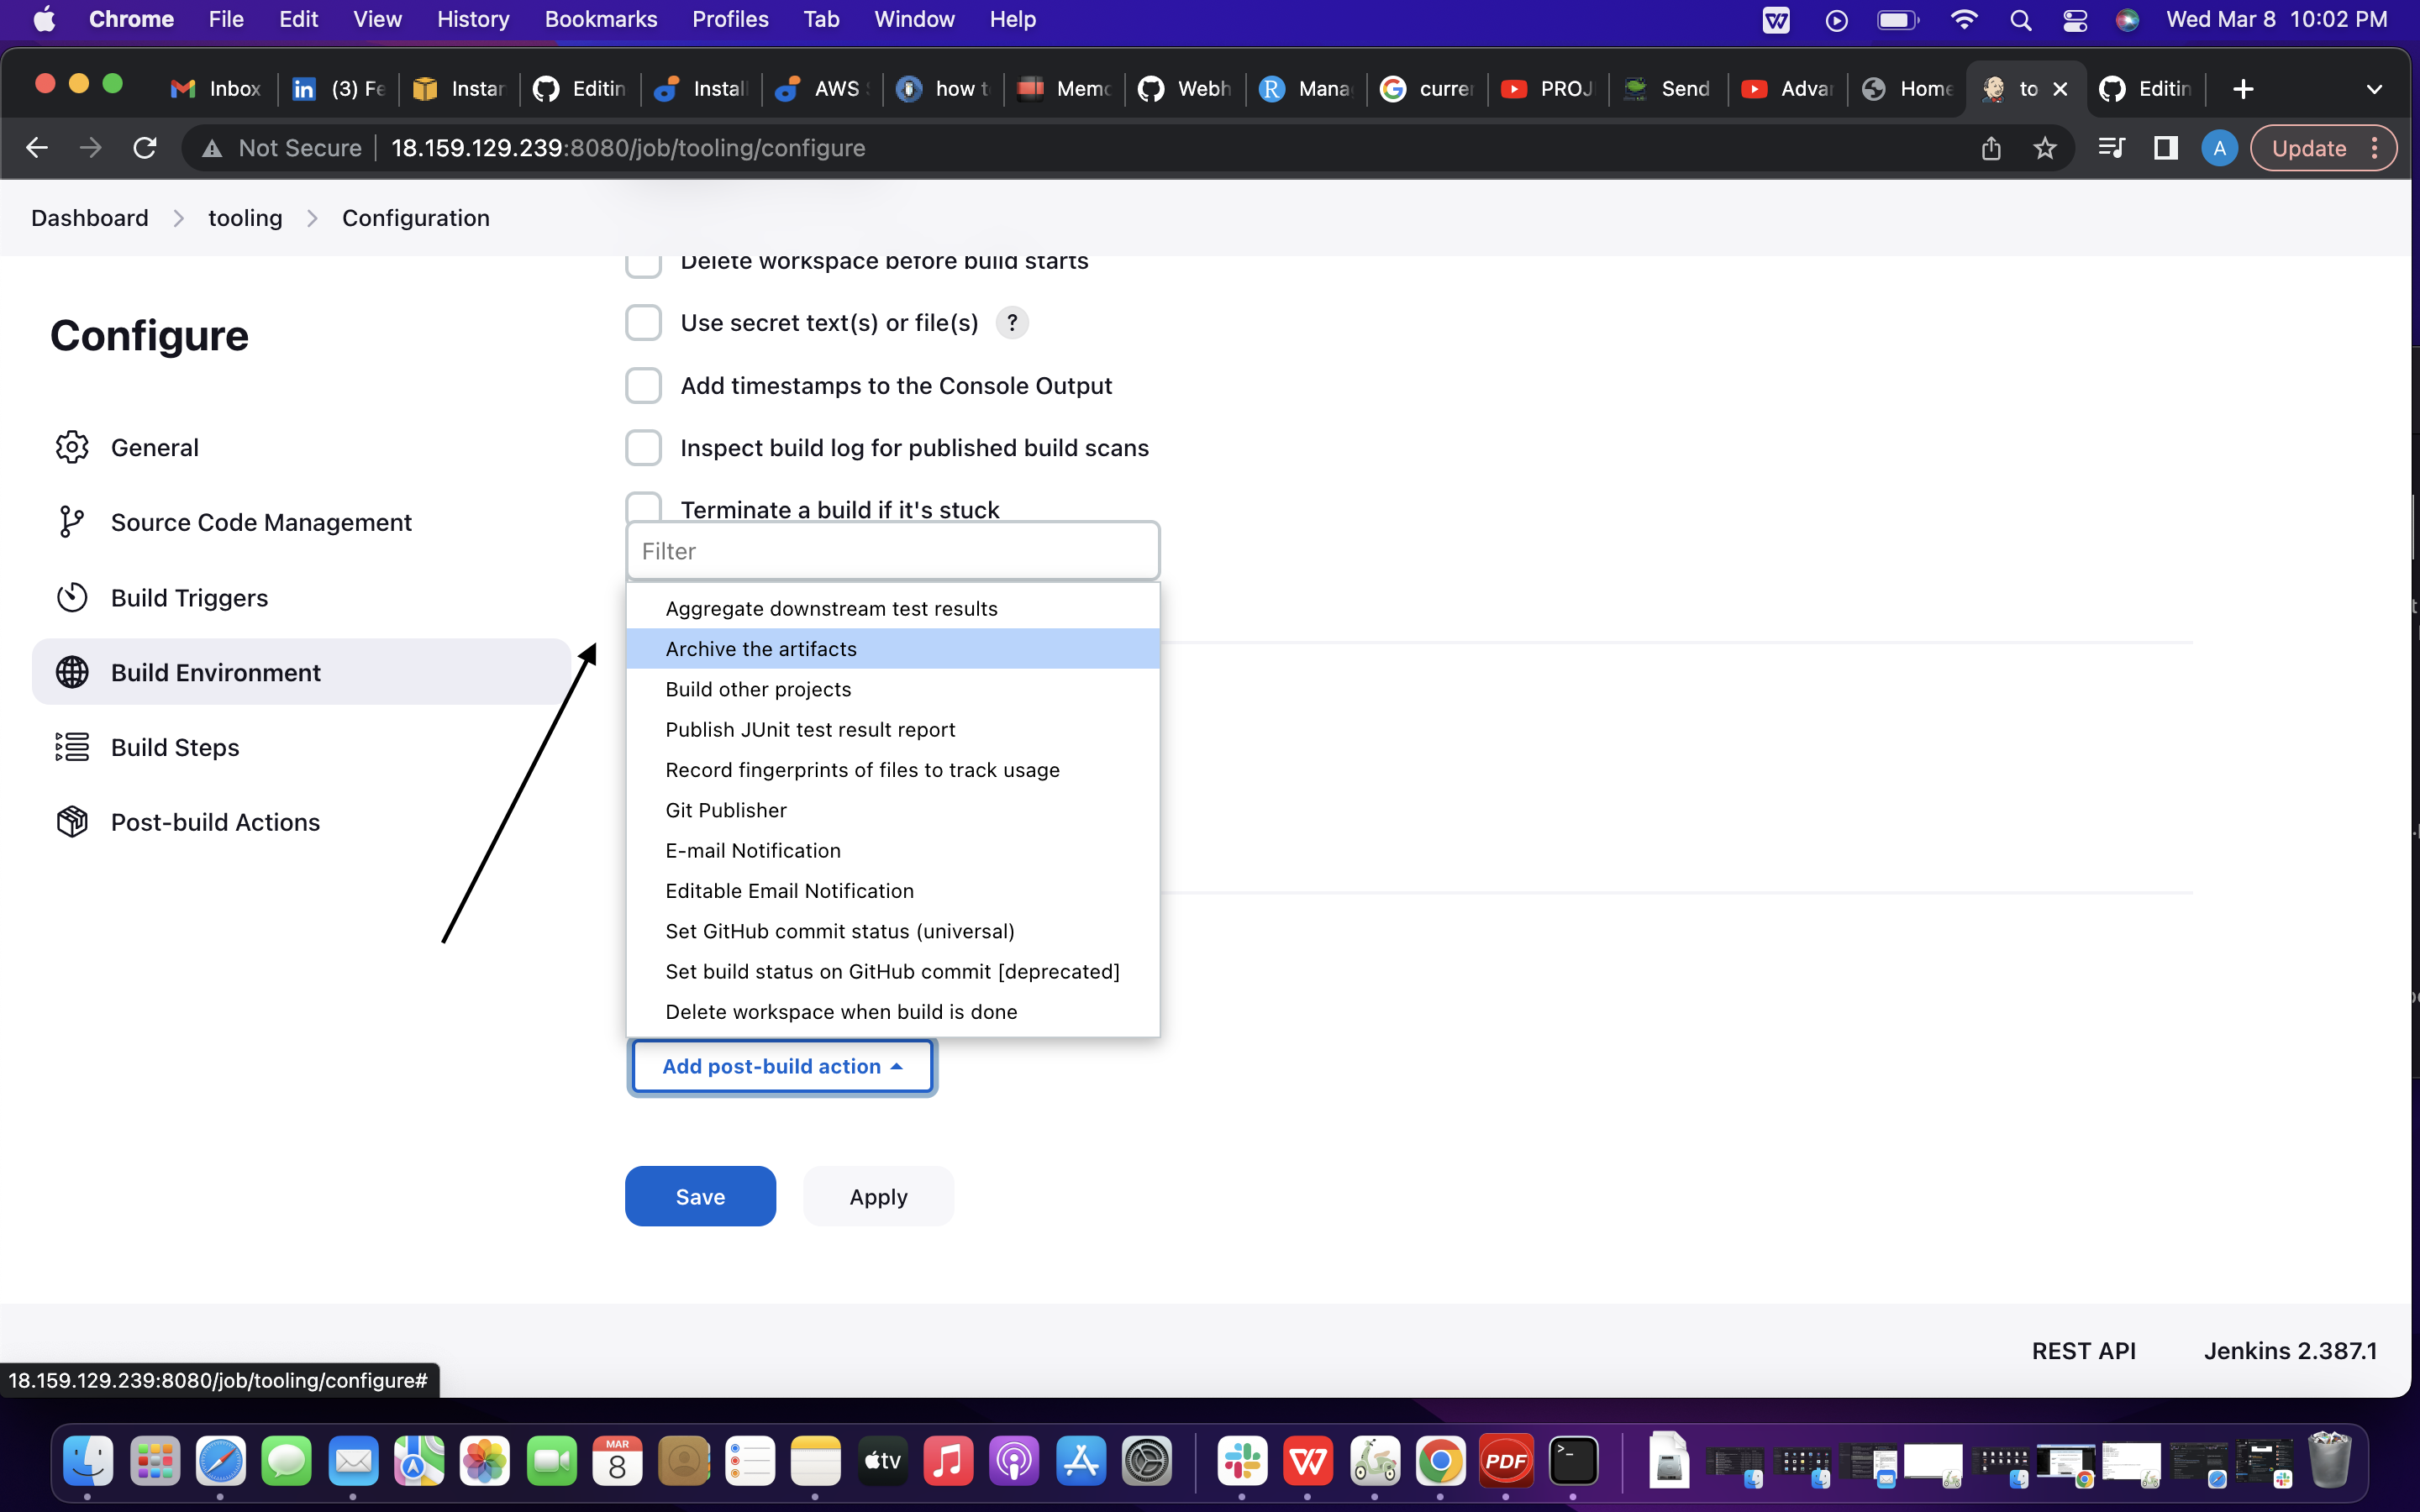Collapse the Add post-build action dropdown

pyautogui.click(x=782, y=1066)
